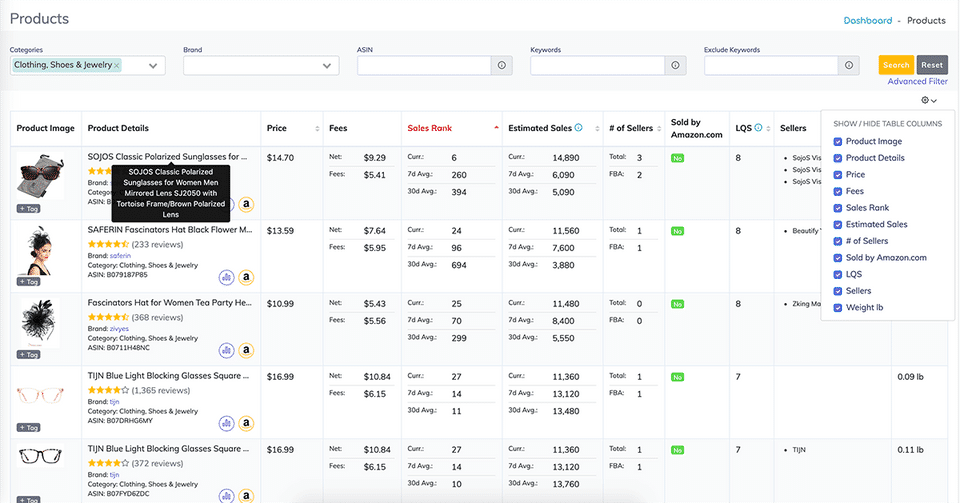The height and width of the screenshot is (503, 960).
Task: Collapse the table columns gear dropdown
Action: point(931,101)
